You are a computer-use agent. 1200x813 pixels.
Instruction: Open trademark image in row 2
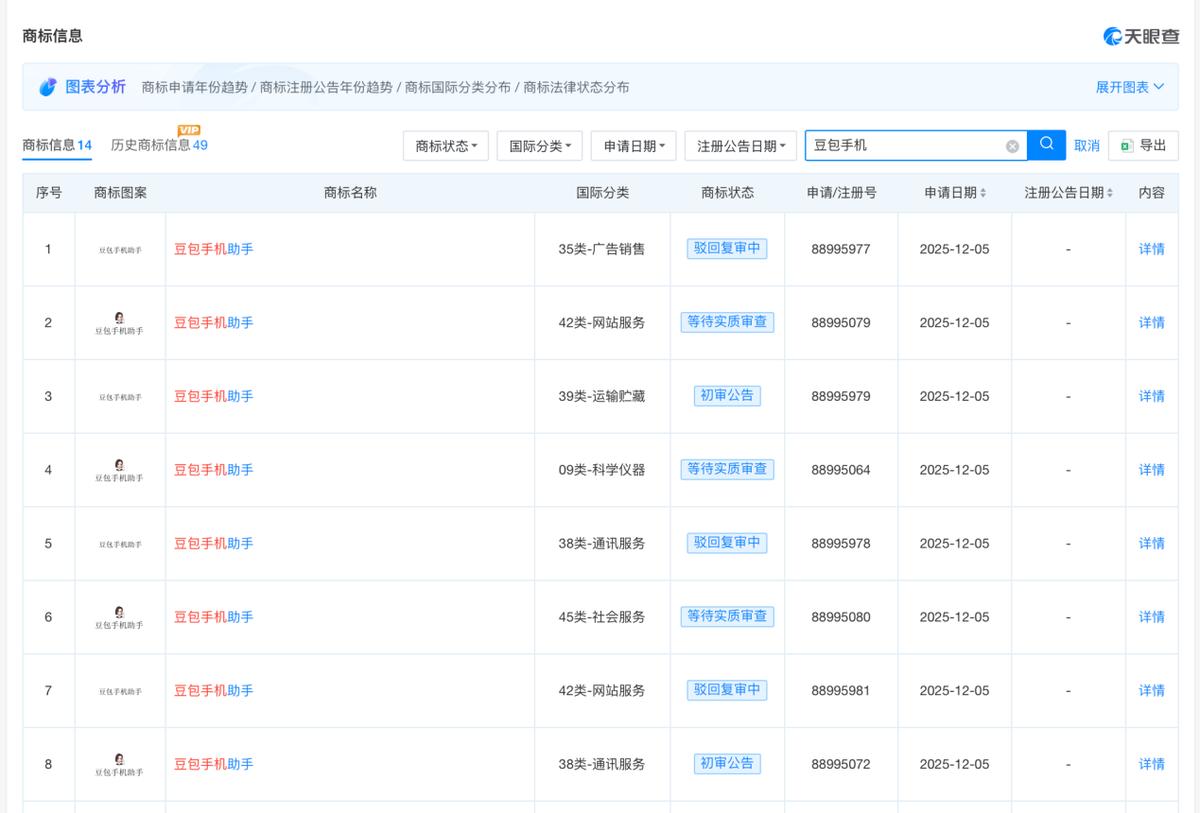point(120,323)
